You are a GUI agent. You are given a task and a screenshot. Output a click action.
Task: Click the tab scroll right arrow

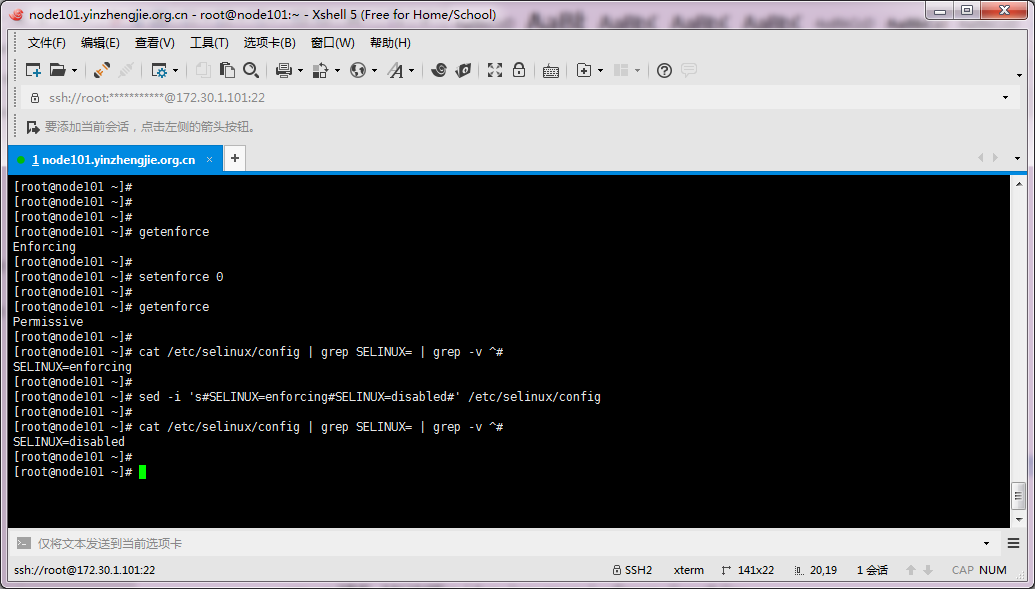995,158
